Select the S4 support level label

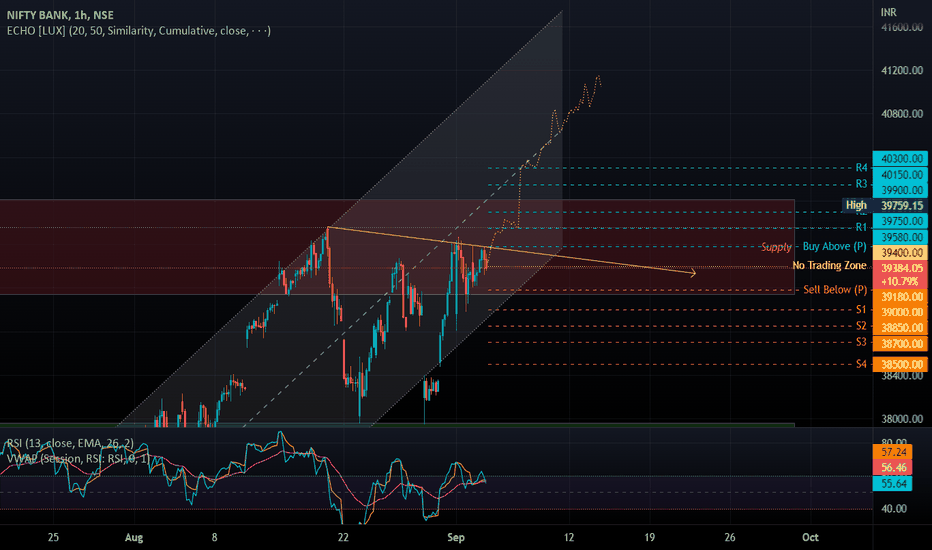(861, 364)
